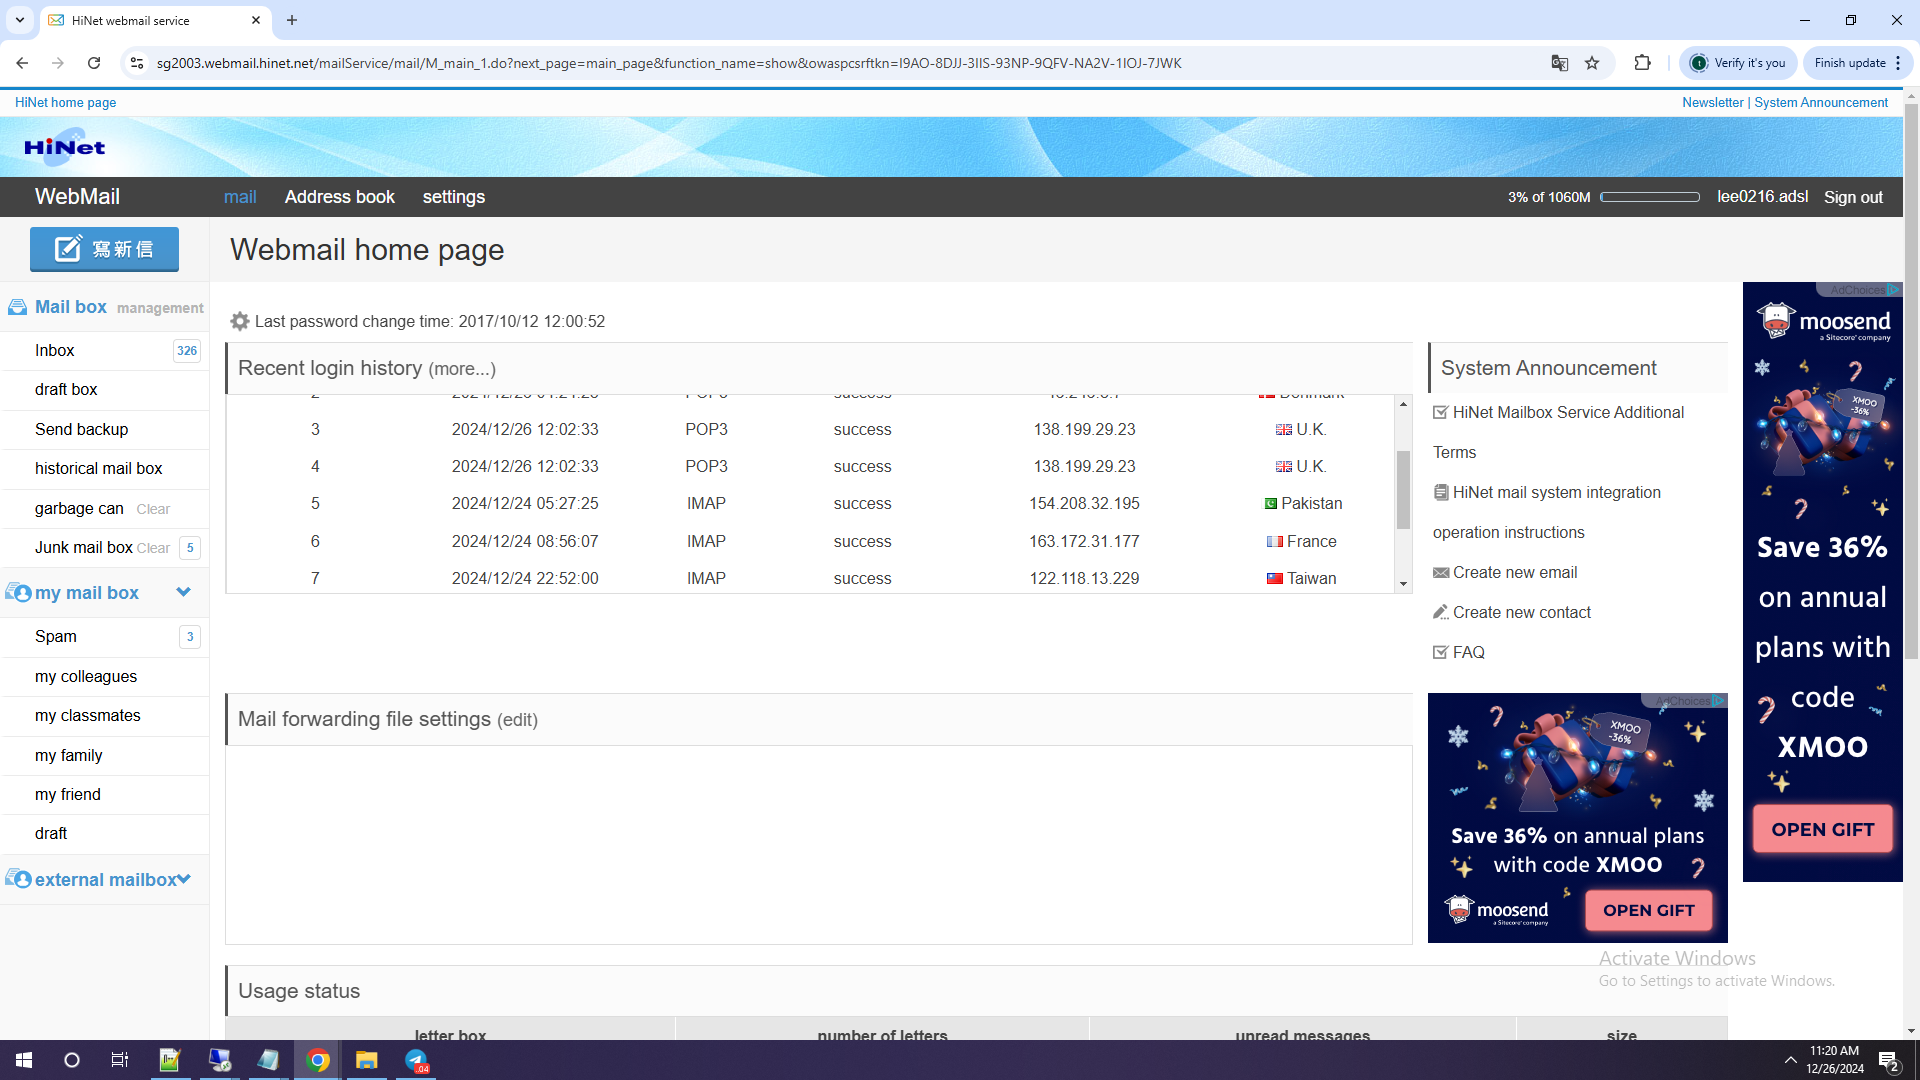
Task: Click Clear next to garbage can
Action: [153, 509]
